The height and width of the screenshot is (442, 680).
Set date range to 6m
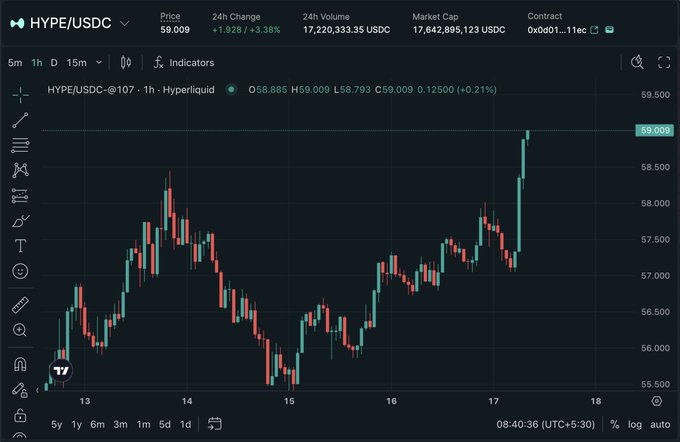pyautogui.click(x=97, y=424)
